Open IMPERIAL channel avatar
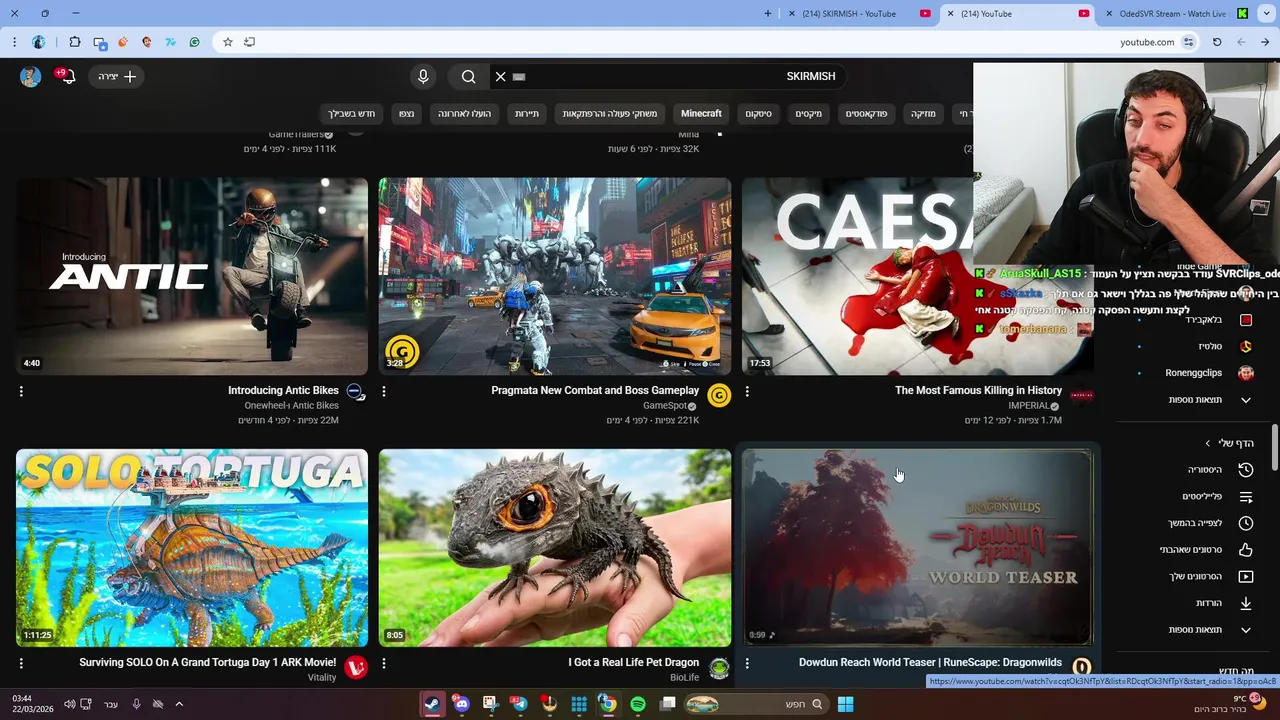The image size is (1280, 720). pyautogui.click(x=1082, y=395)
